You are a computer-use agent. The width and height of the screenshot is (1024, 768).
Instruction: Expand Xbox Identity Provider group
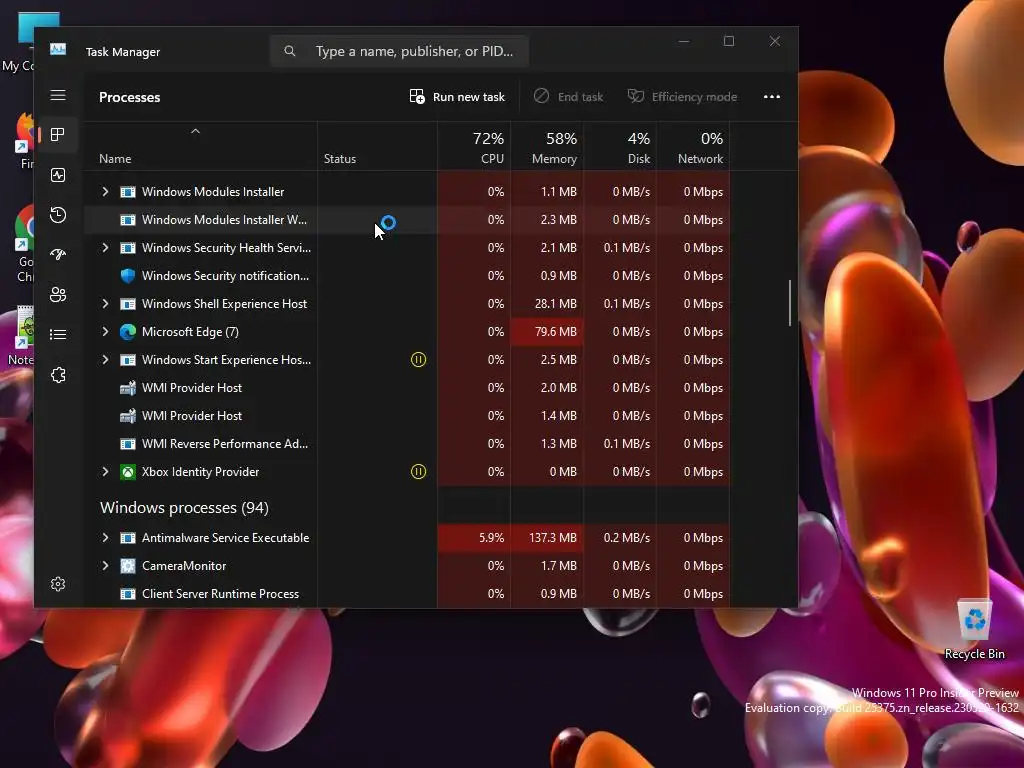pyautogui.click(x=105, y=472)
